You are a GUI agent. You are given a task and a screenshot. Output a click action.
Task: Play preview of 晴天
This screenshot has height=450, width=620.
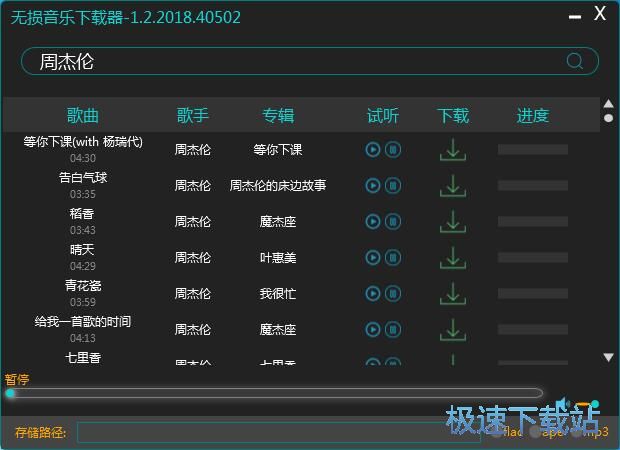pyautogui.click(x=373, y=257)
